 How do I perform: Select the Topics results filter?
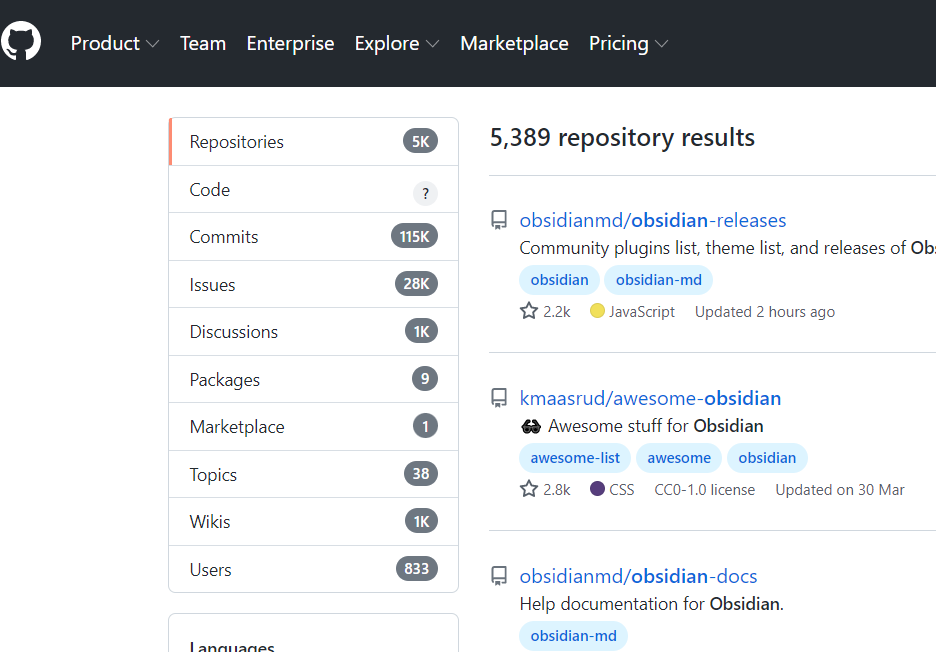[313, 474]
